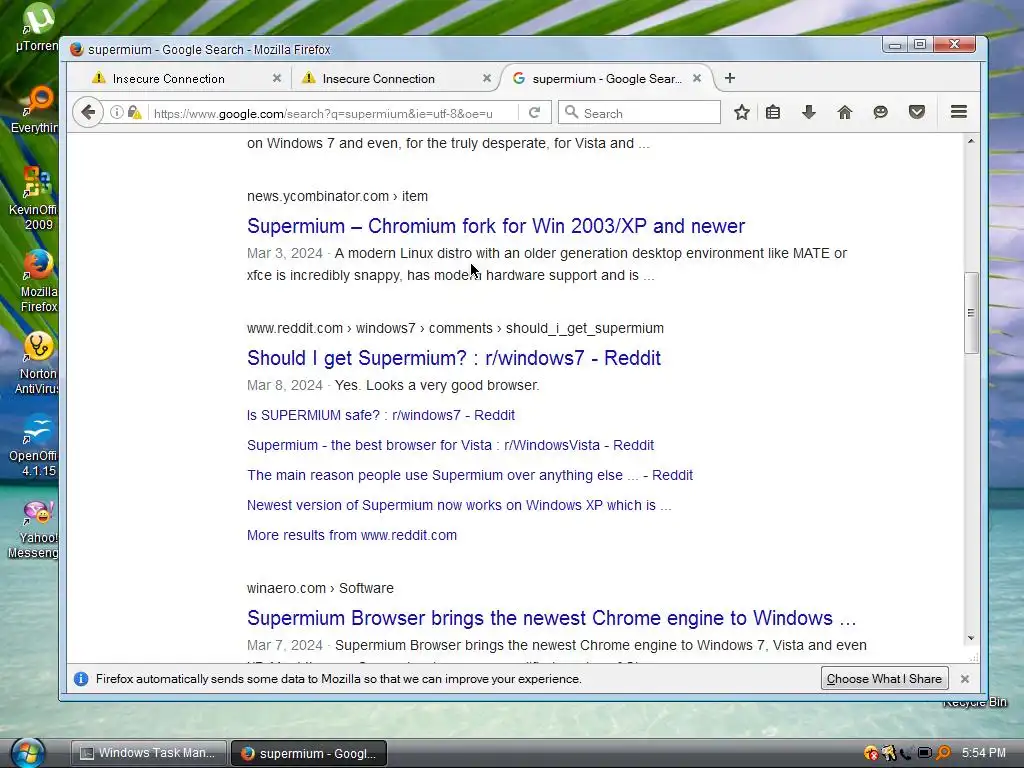1024x768 pixels.
Task: Click magnifier icon in Search box
Action: [x=571, y=112]
